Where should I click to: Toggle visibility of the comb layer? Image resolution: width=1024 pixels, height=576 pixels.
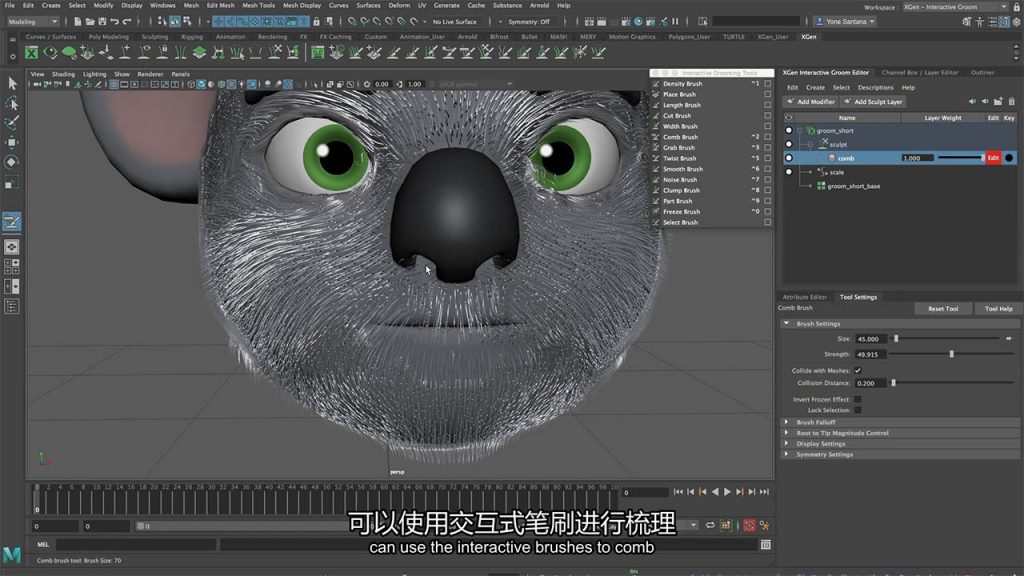[x=788, y=158]
